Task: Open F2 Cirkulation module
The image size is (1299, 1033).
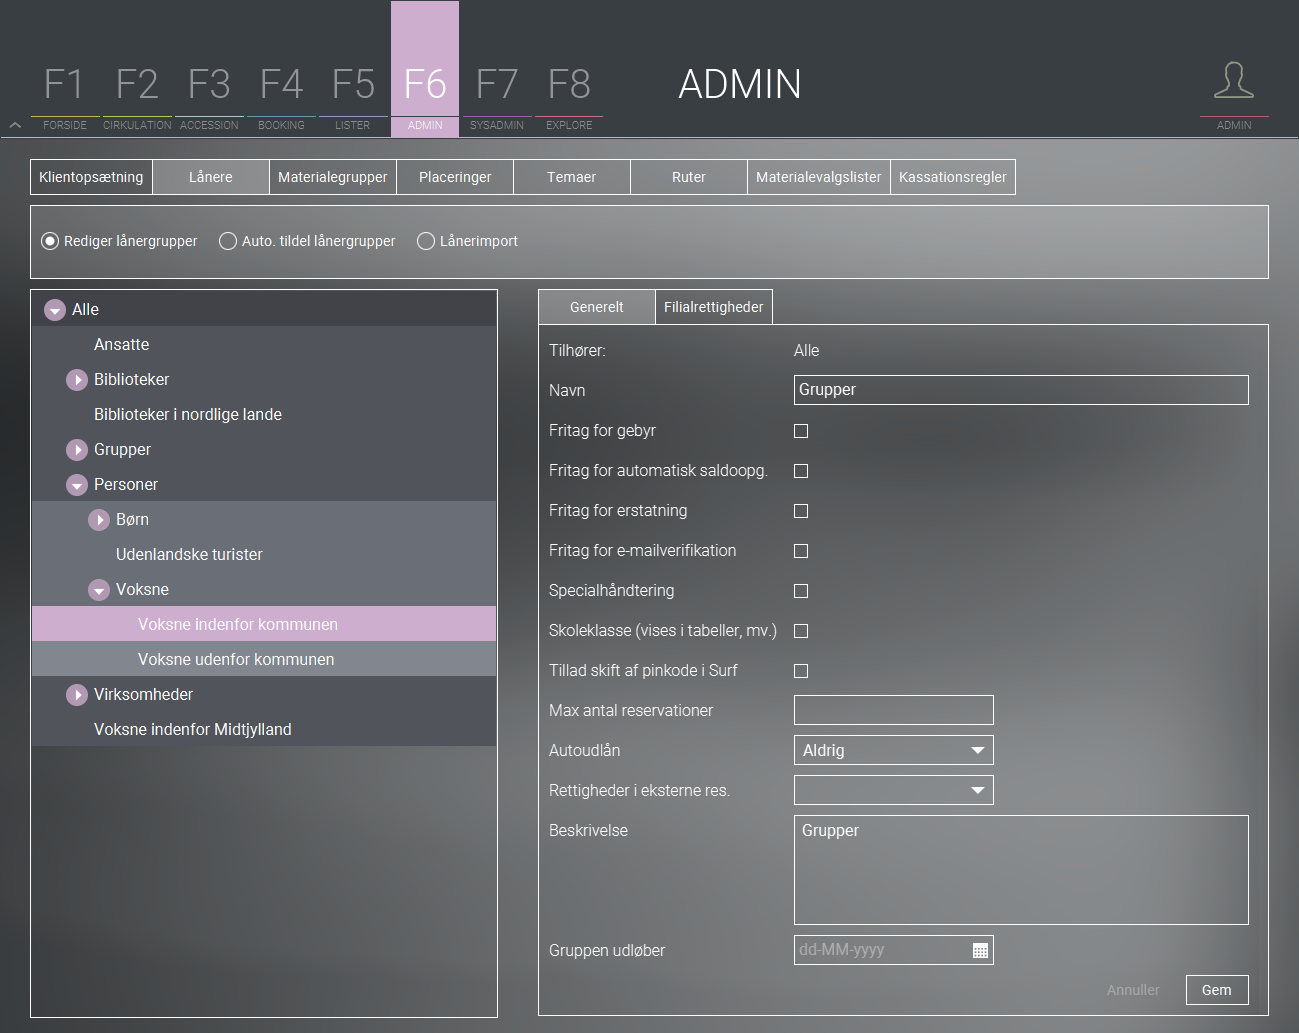Action: point(137,96)
